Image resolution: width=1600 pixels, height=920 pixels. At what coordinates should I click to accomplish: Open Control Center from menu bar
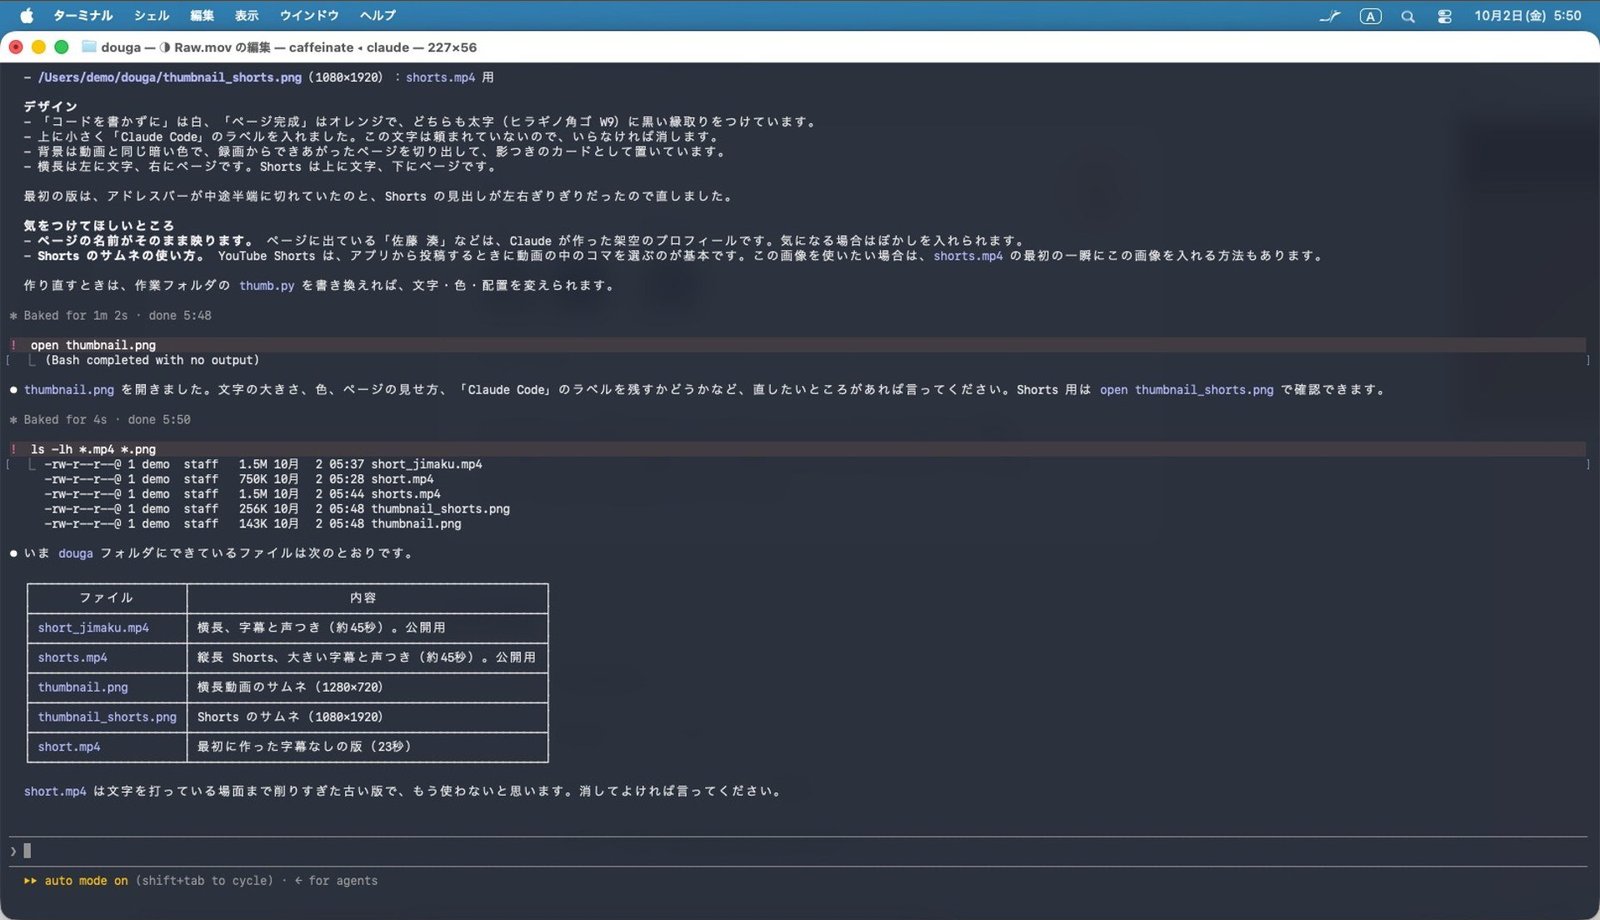pos(1444,16)
